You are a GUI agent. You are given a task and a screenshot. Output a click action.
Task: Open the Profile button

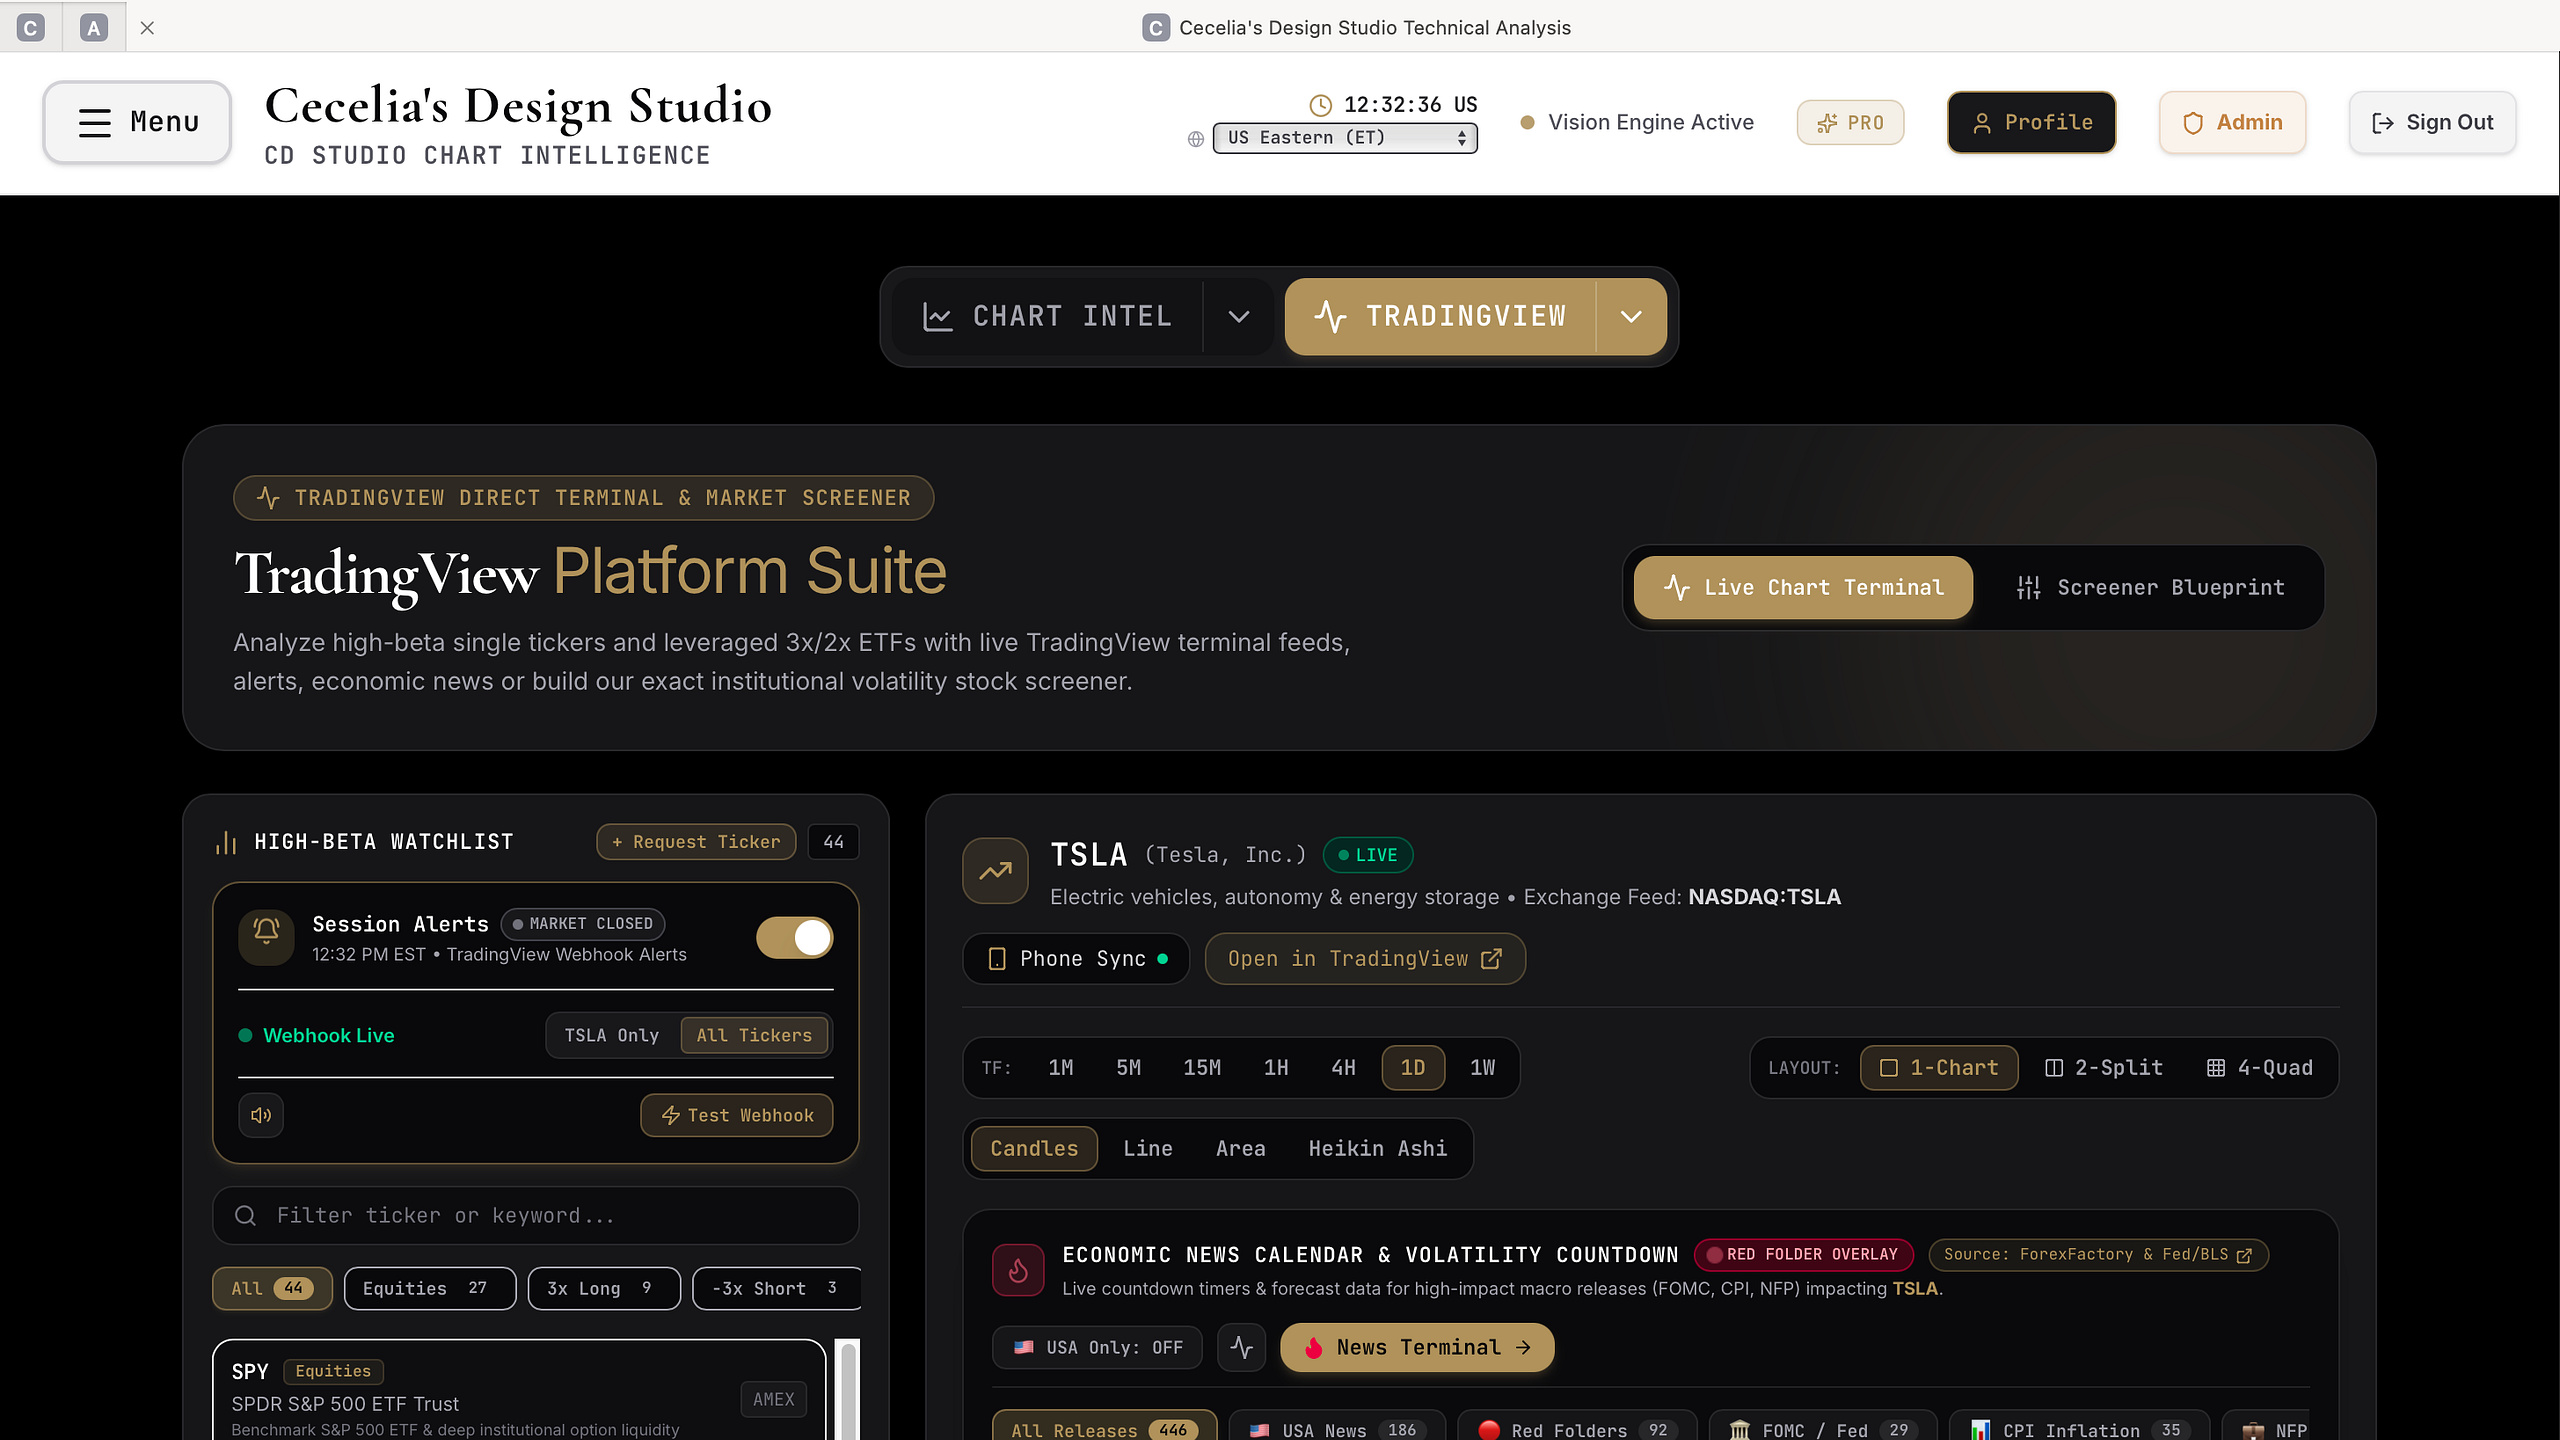click(x=2031, y=122)
